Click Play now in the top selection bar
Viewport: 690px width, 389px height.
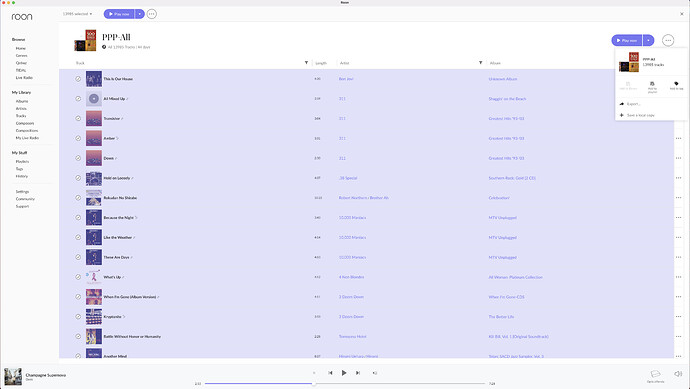[119, 14]
